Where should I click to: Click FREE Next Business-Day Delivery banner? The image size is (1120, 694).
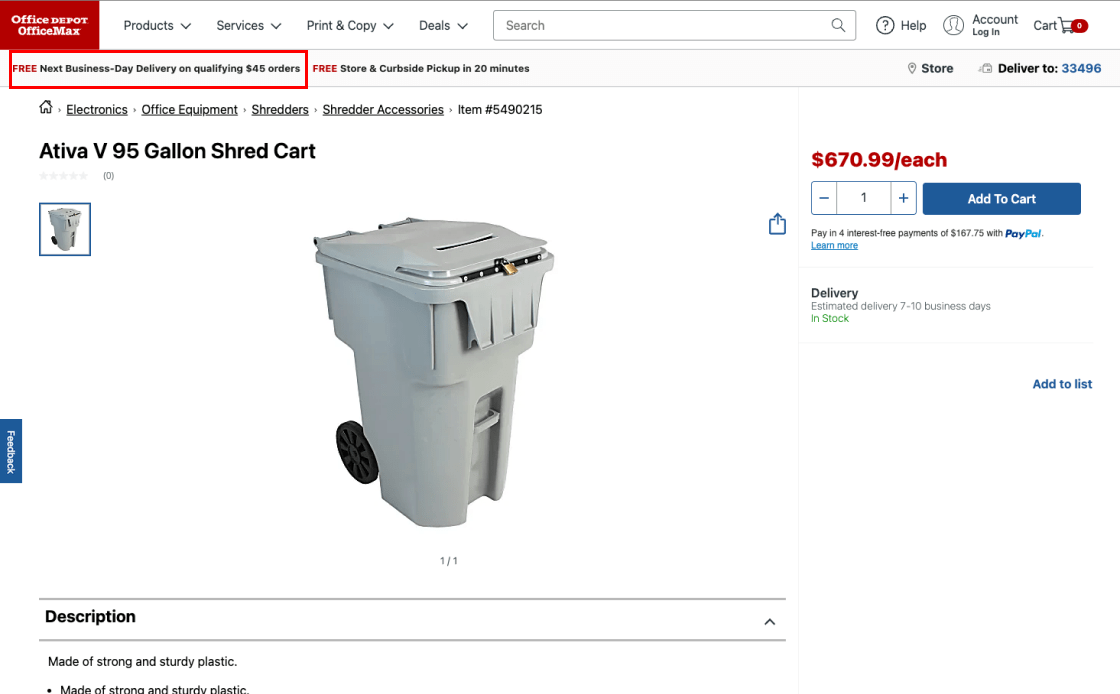click(156, 69)
